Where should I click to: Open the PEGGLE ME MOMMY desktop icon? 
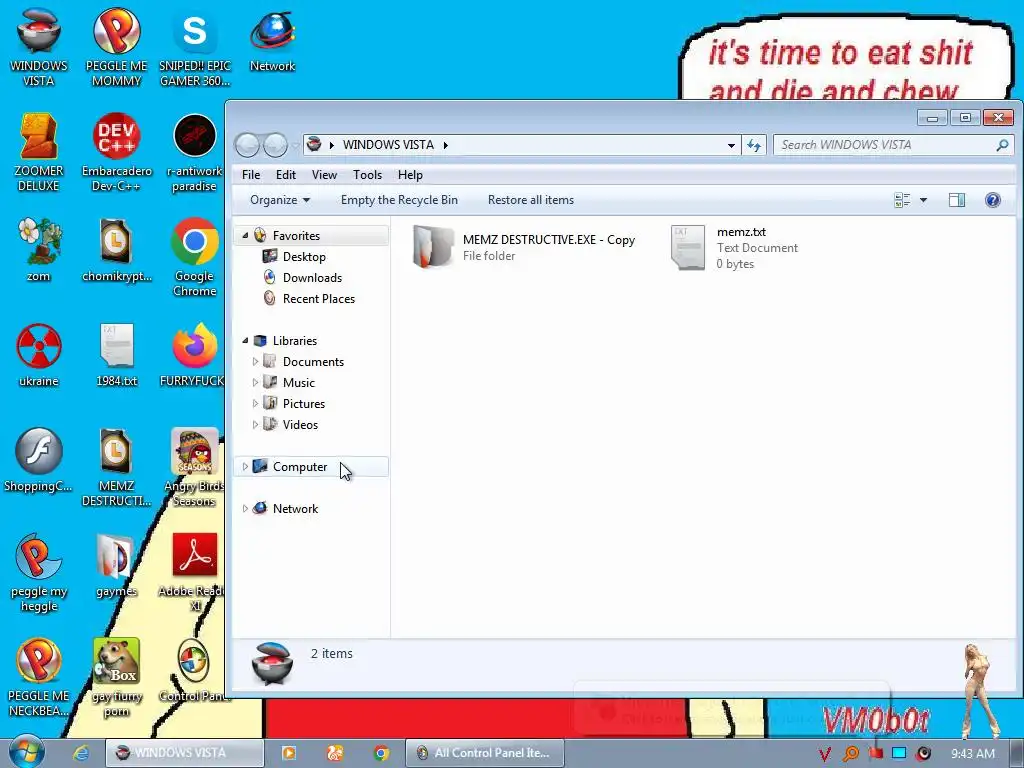(x=116, y=47)
